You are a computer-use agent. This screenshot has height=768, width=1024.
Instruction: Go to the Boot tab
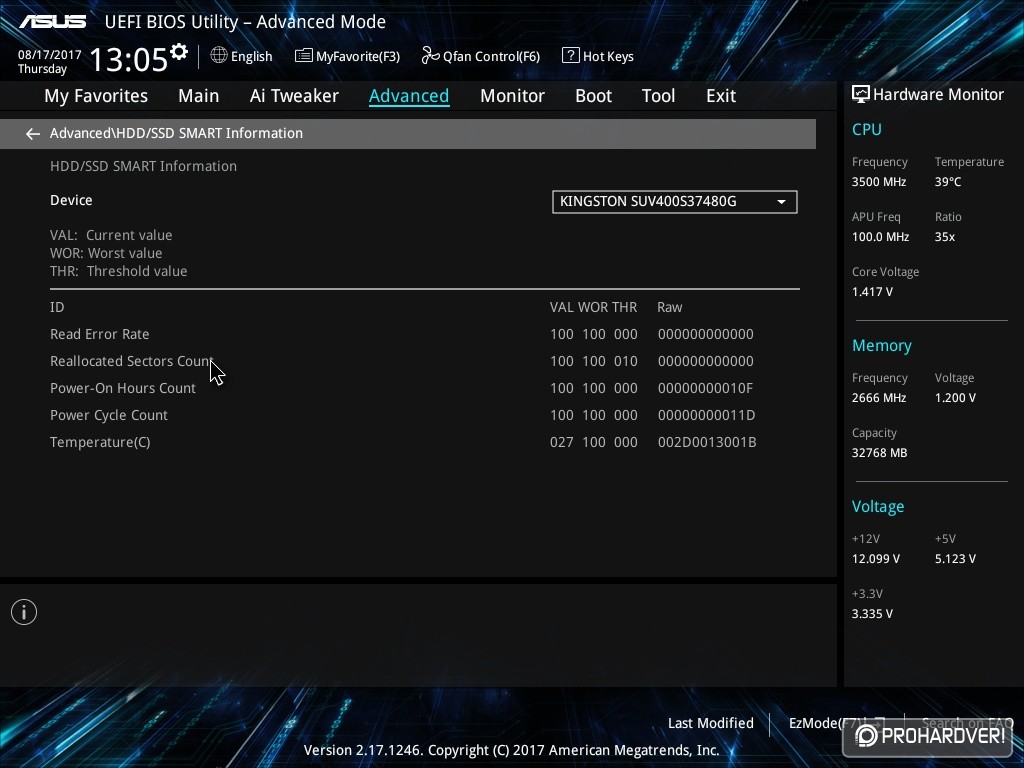593,96
